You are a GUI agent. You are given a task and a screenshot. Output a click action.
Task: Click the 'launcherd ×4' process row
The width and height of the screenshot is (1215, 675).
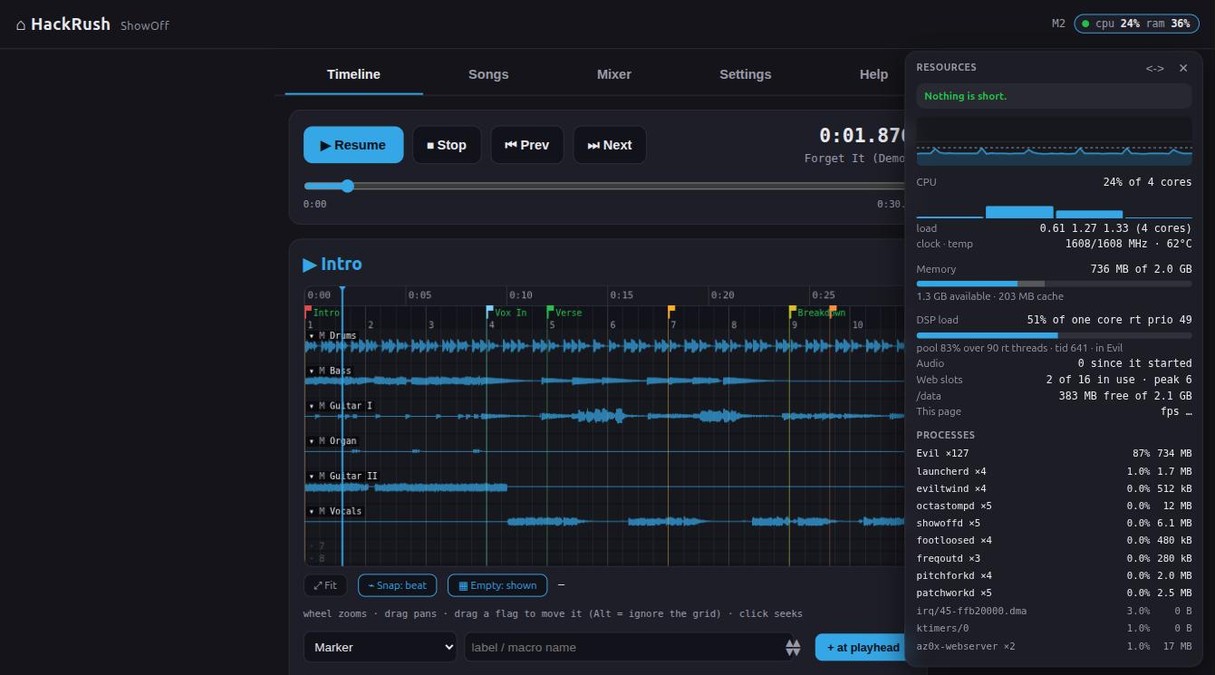[x=1054, y=471]
